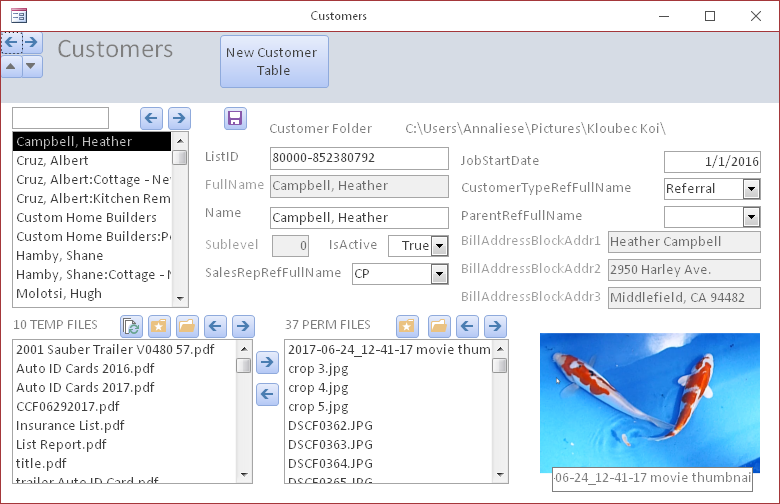Screen dimensions: 780x504
Task: Click the FullName field
Action: coord(359,186)
